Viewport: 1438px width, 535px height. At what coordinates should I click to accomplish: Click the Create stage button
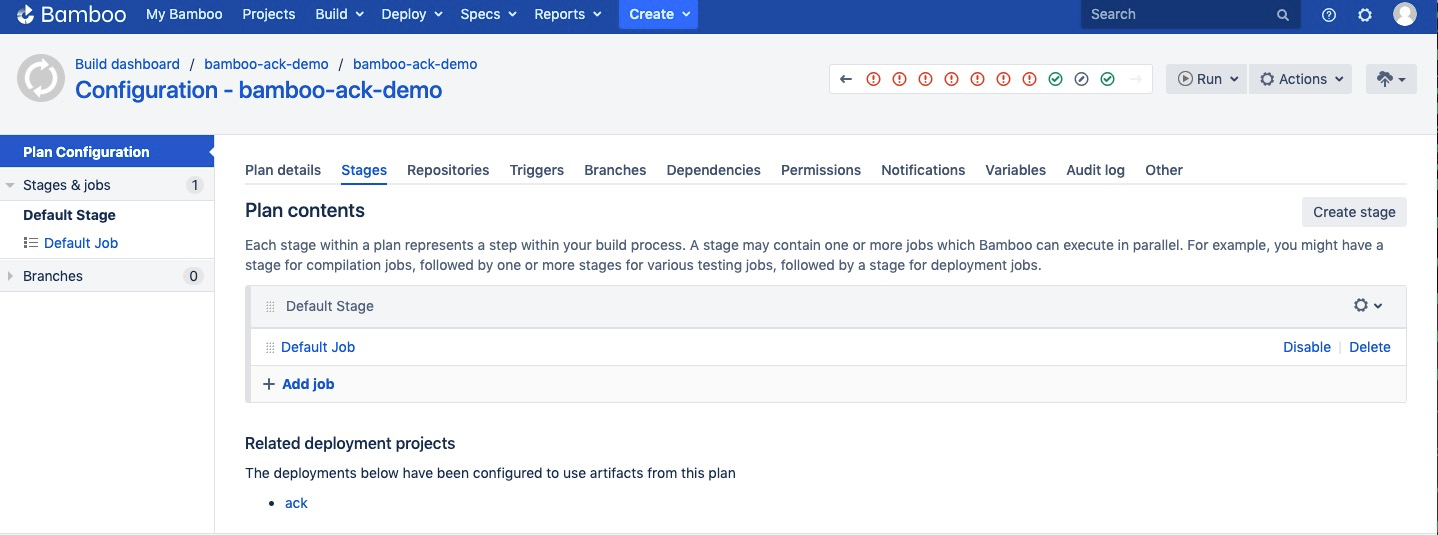[x=1354, y=212]
